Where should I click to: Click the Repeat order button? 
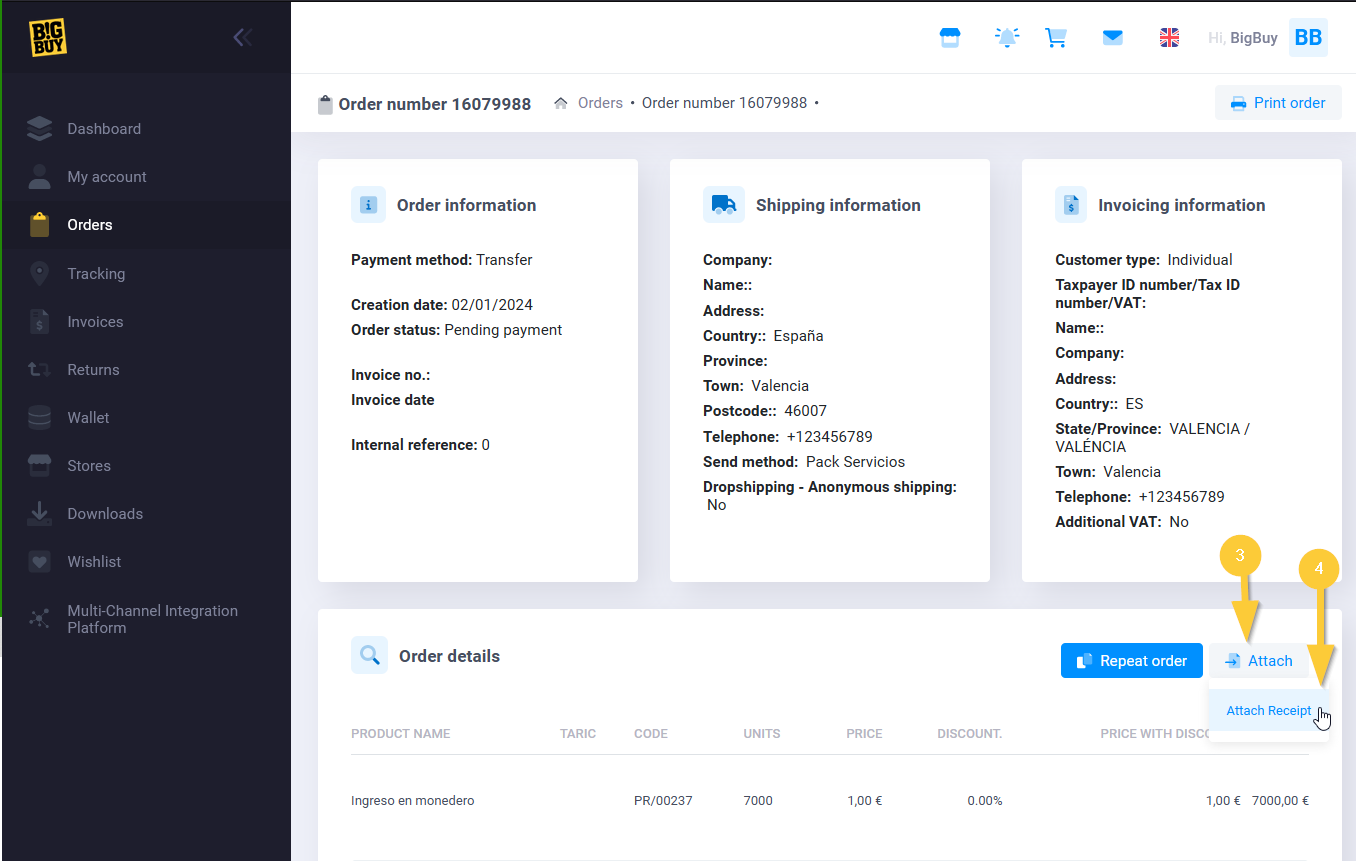click(1131, 661)
